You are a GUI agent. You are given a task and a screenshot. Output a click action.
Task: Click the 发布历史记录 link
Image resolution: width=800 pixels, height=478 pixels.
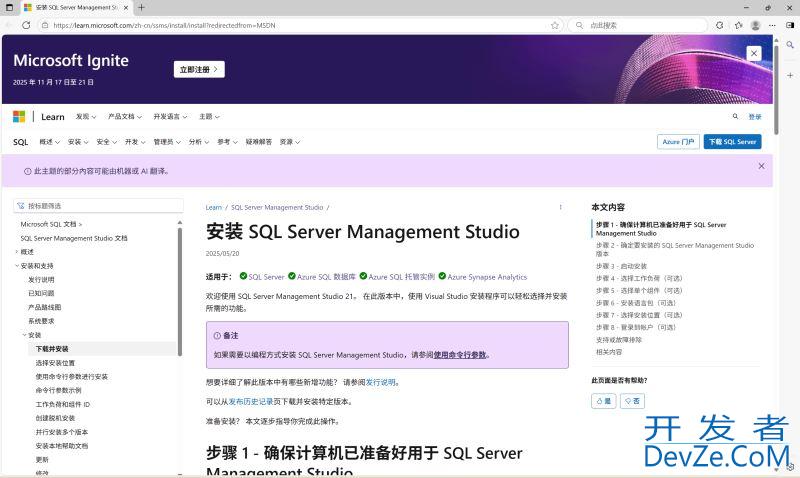click(251, 401)
